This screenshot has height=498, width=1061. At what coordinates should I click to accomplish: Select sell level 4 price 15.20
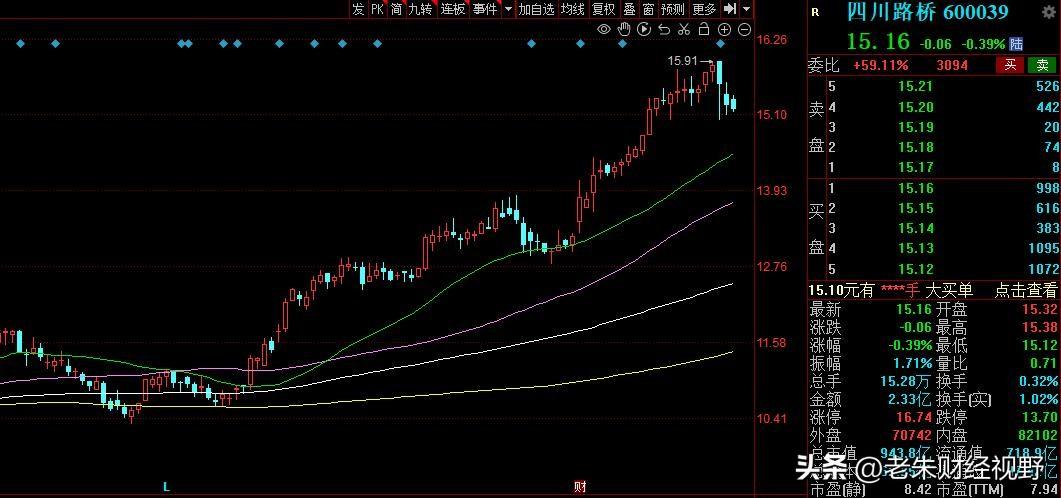point(916,107)
